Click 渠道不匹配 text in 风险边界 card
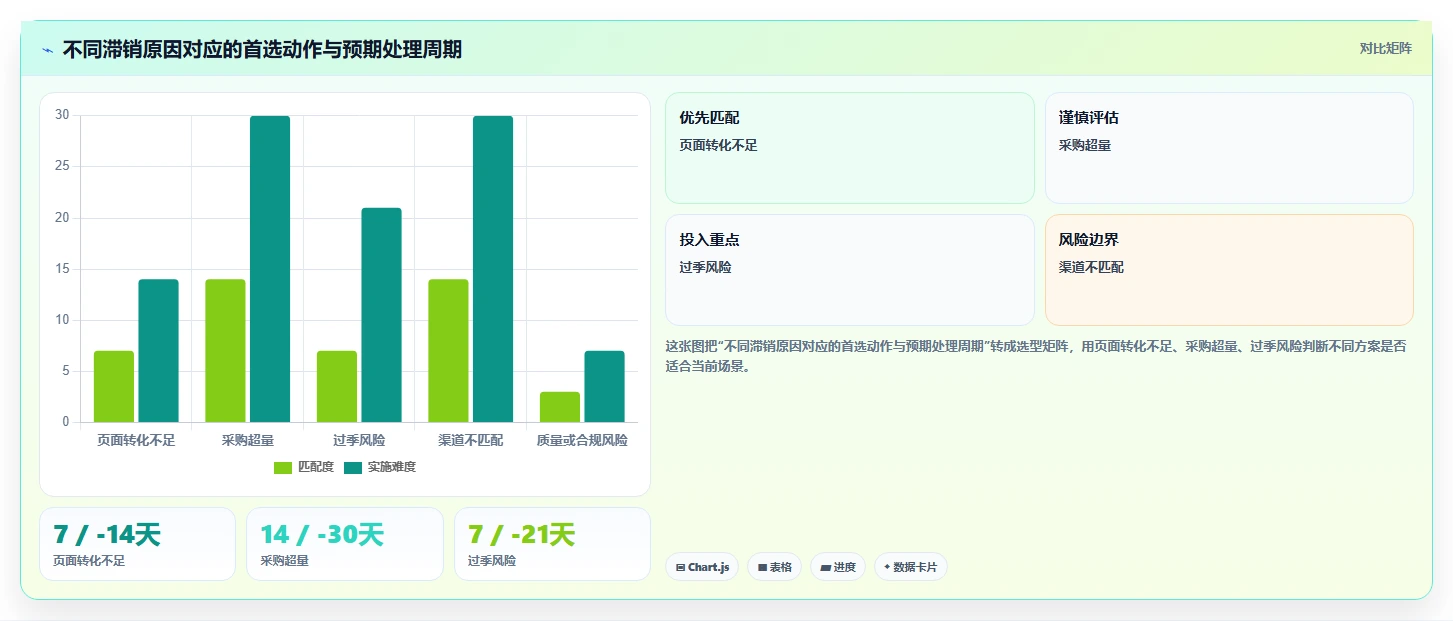 1091,267
